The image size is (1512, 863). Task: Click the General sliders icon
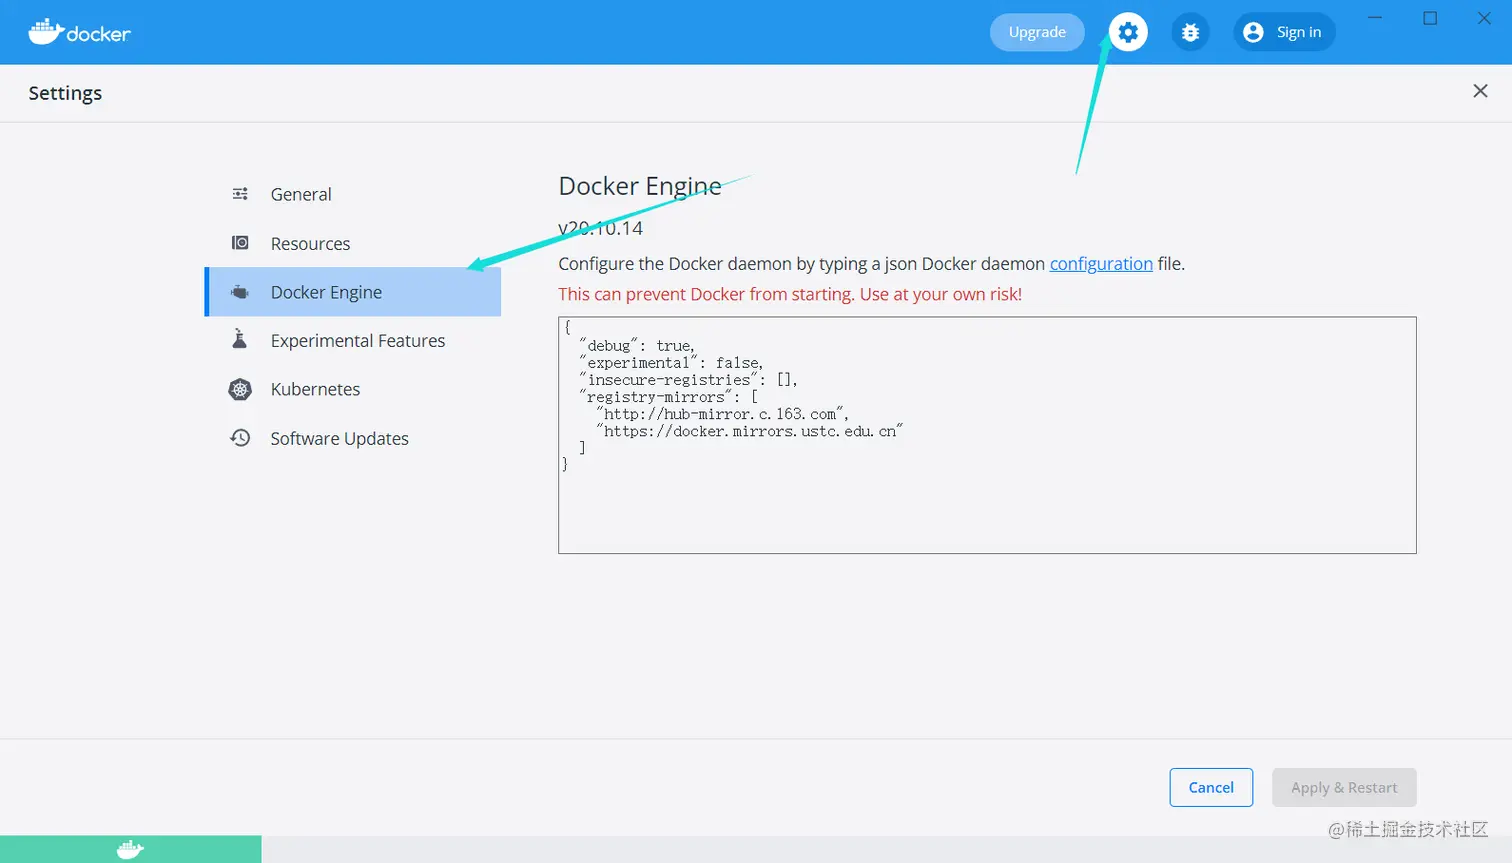[240, 194]
